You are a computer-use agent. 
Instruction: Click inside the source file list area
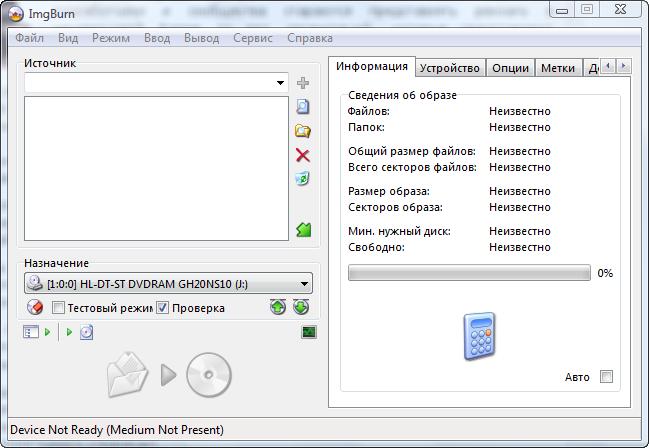(x=156, y=168)
